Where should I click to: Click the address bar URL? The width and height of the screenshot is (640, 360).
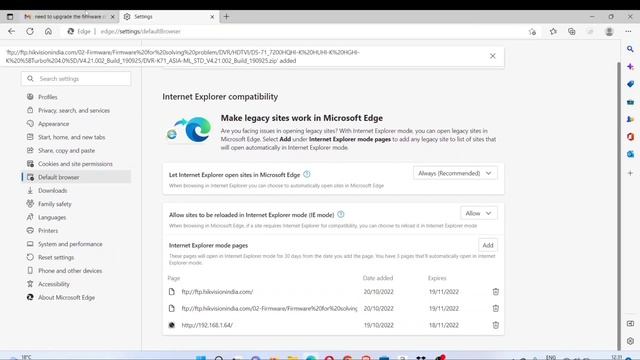[x=140, y=31]
